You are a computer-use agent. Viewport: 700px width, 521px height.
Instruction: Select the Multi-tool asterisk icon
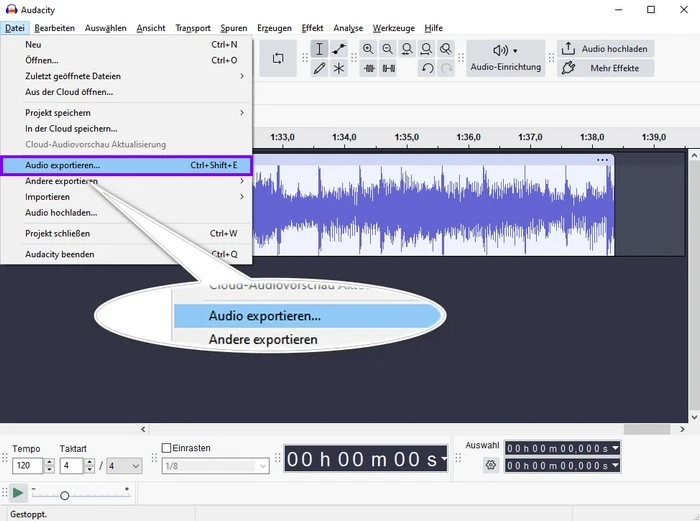[339, 68]
